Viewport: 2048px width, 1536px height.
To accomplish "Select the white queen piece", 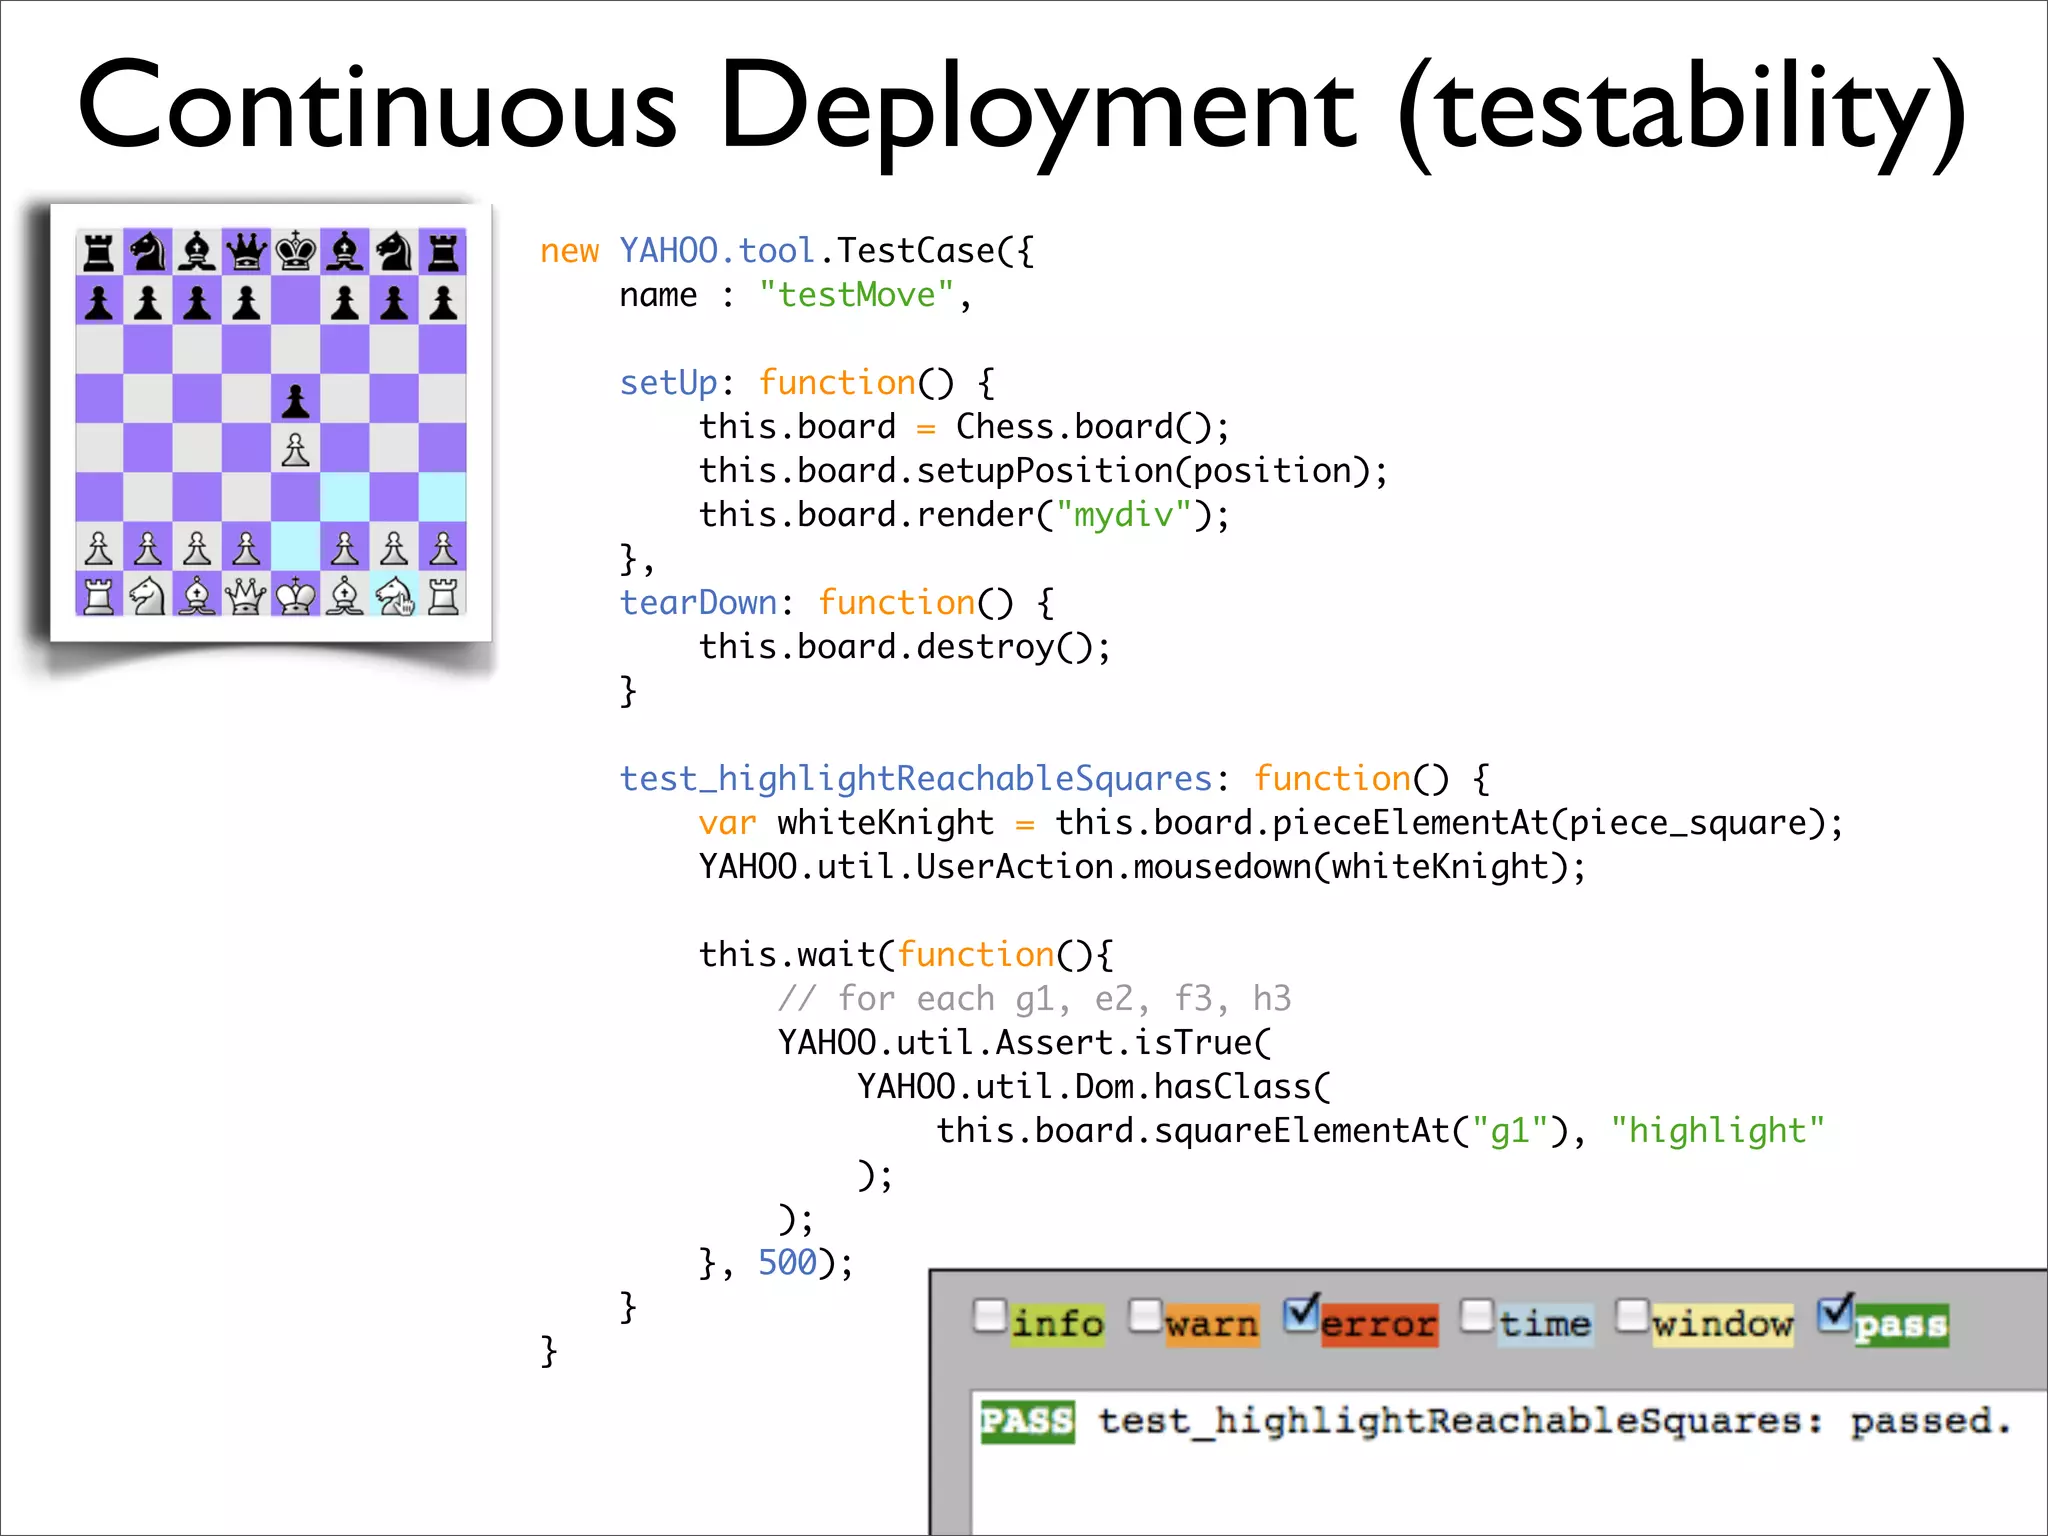I will pyautogui.click(x=246, y=596).
